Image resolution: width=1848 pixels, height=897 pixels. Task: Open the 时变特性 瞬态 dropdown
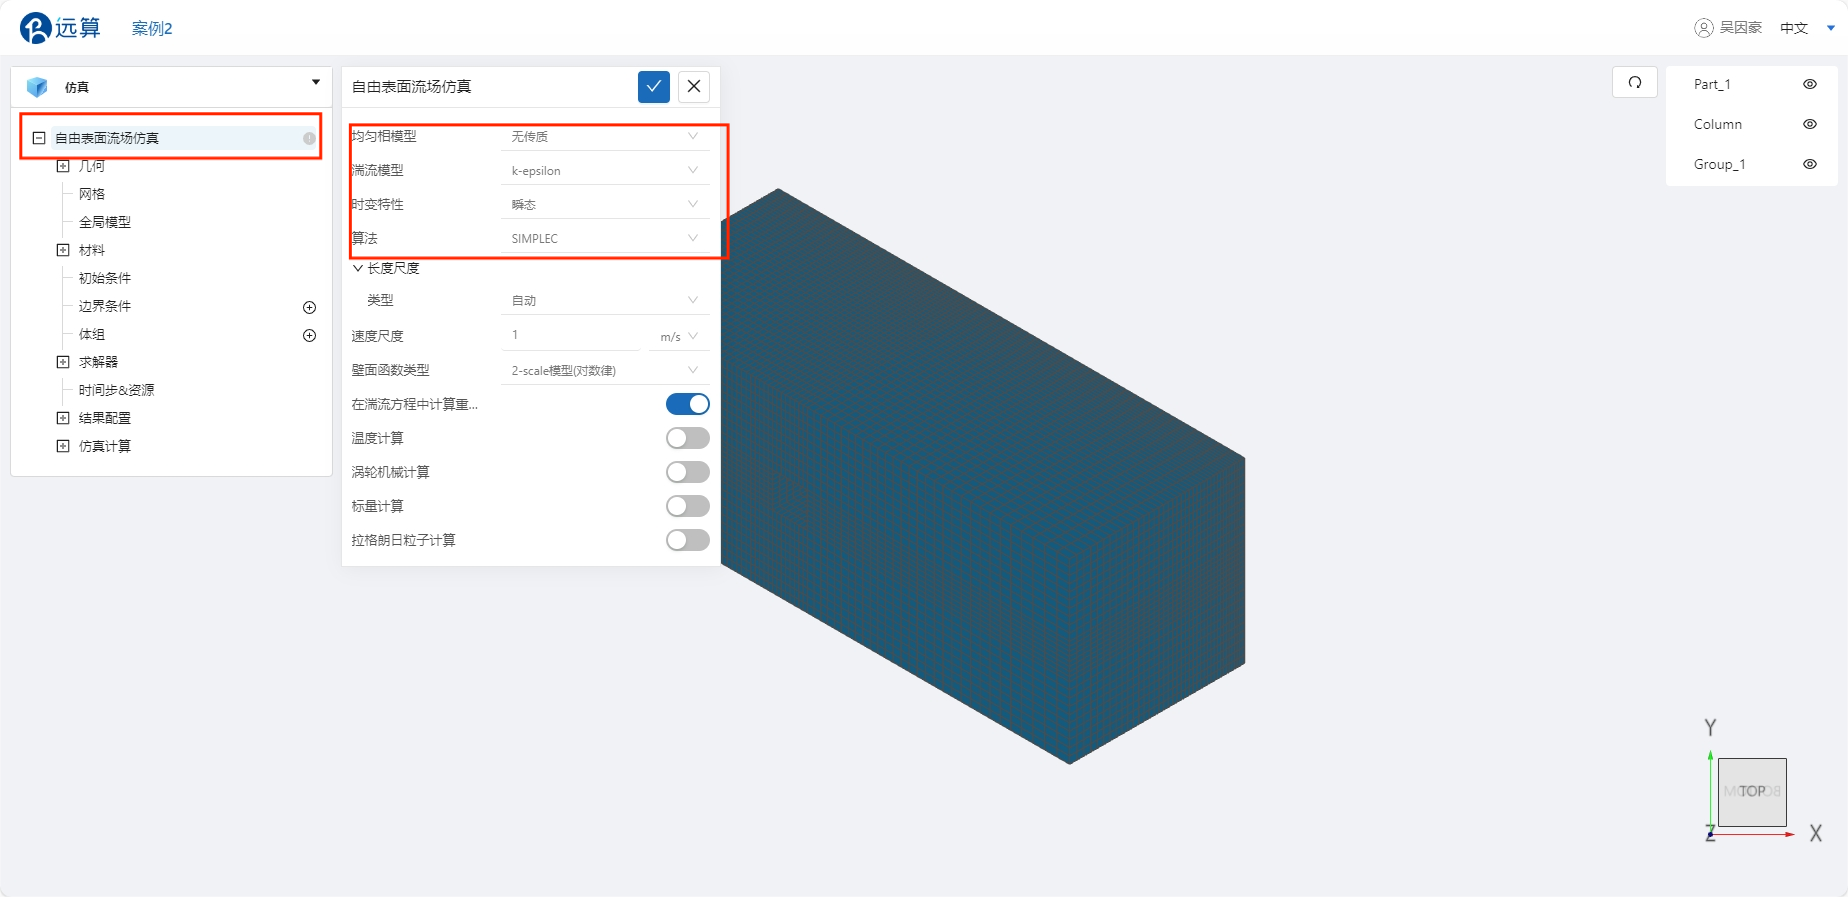(605, 204)
